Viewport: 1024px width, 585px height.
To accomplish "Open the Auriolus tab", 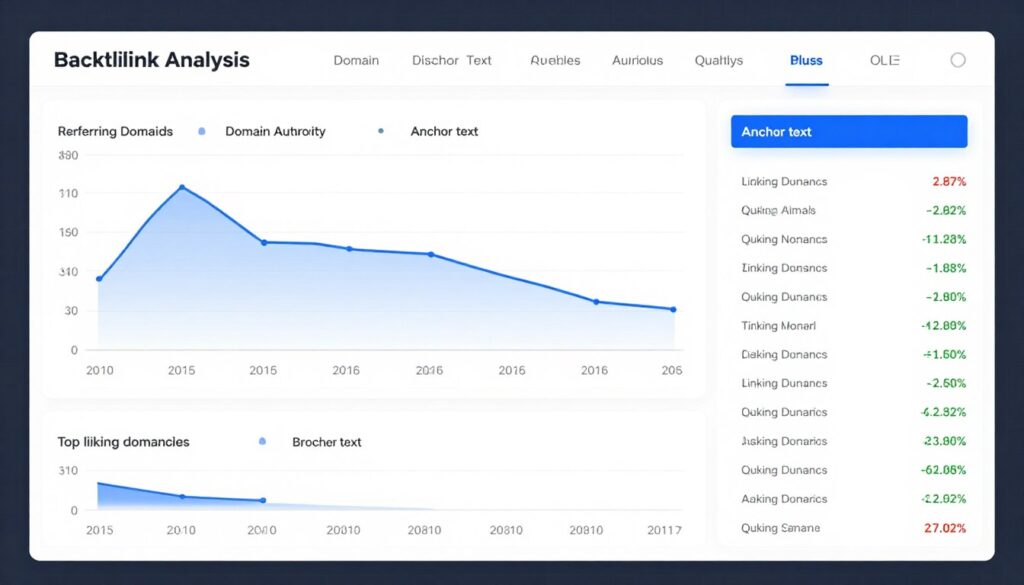I will coord(637,60).
